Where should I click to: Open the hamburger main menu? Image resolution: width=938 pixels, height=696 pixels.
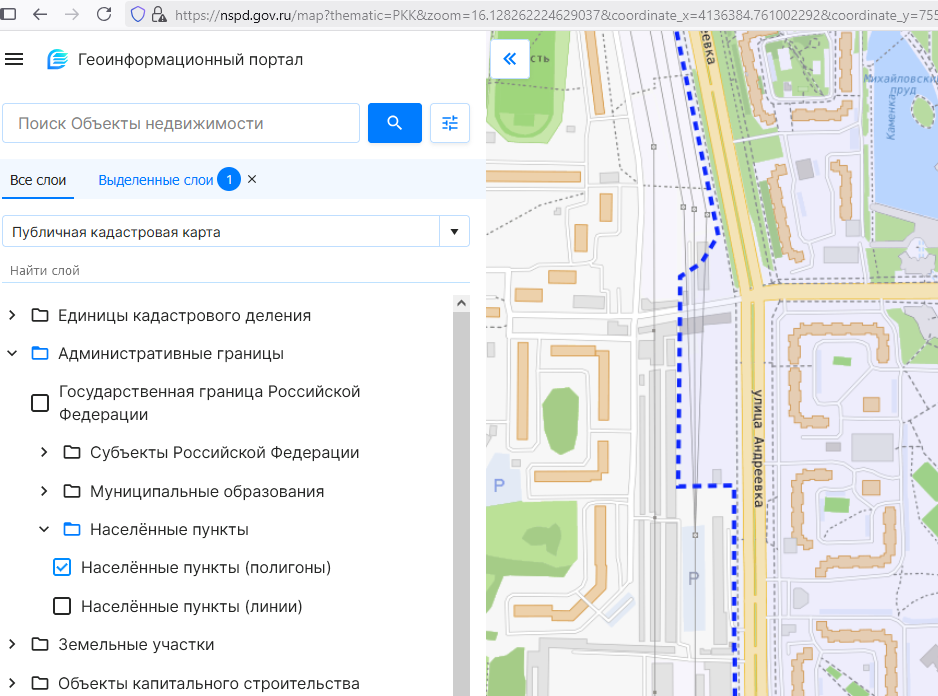14,59
